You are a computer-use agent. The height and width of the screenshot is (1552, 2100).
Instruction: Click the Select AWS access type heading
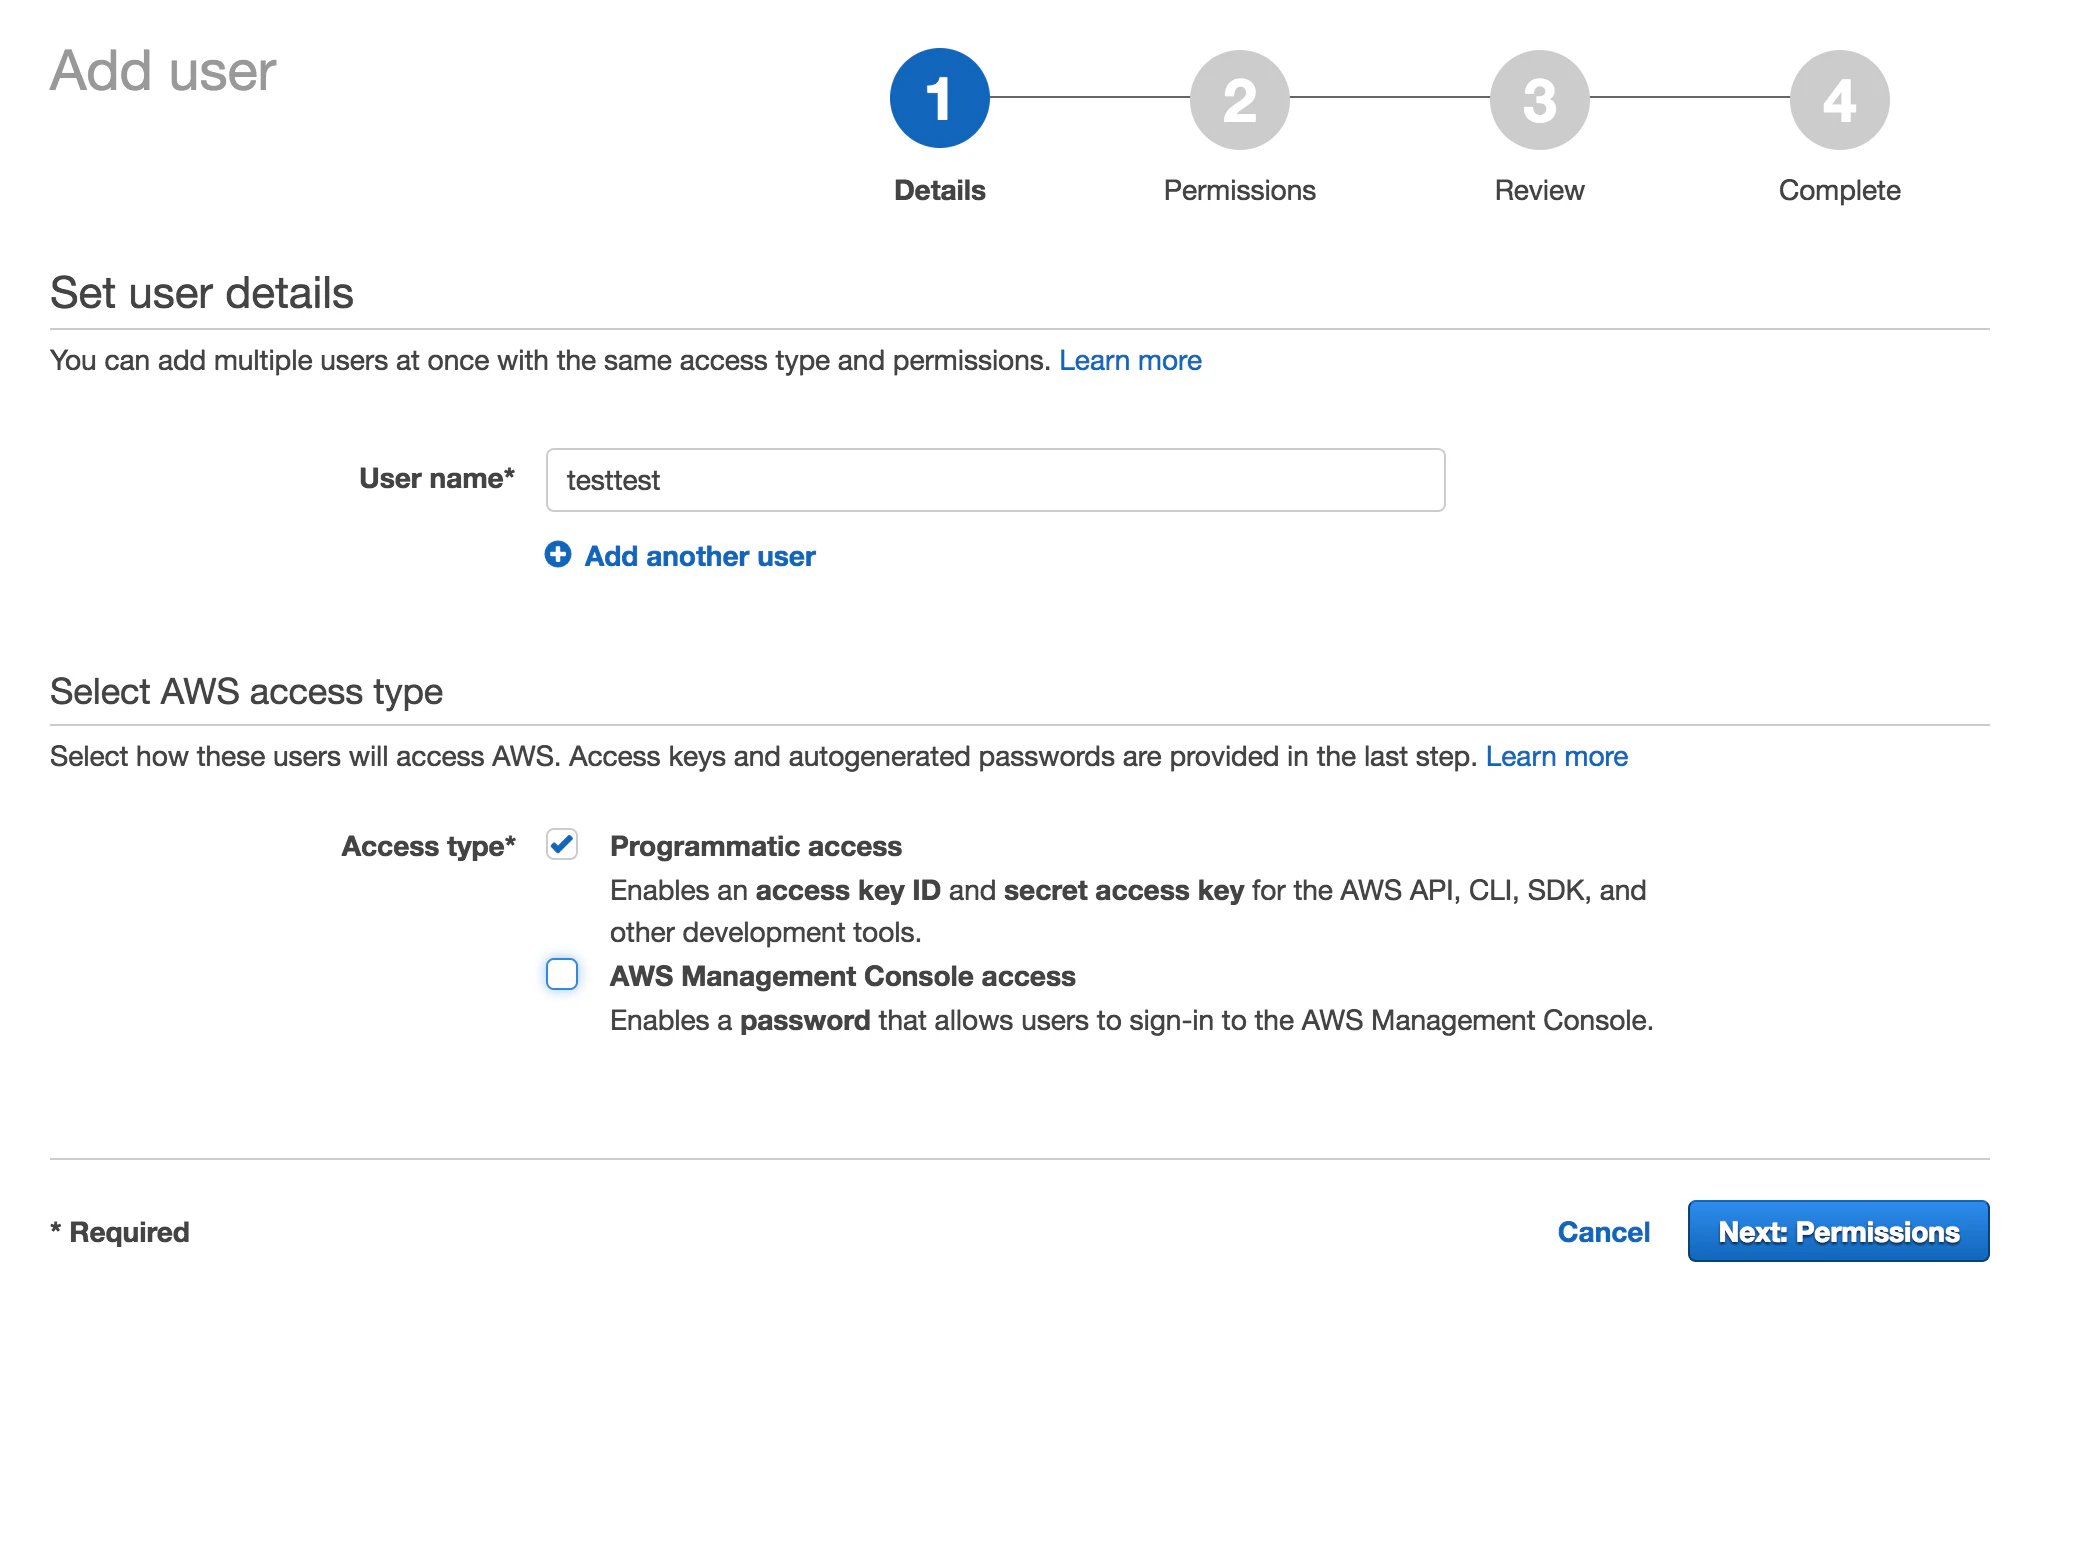[x=246, y=691]
